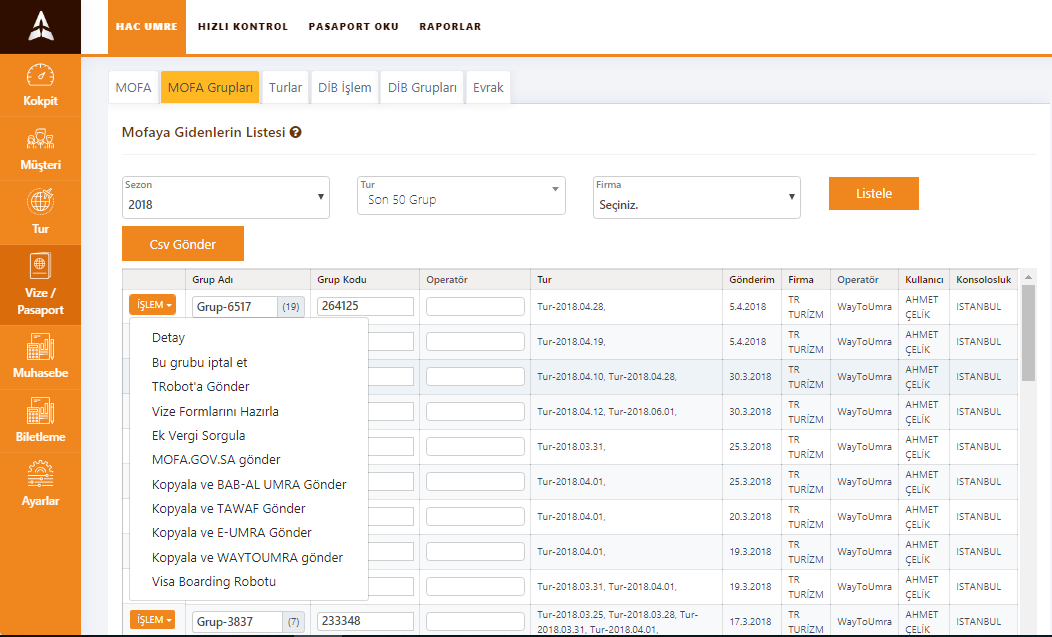Select HAC UMRE top menu
Screen dimensions: 1052x637
pyautogui.click(x=146, y=27)
